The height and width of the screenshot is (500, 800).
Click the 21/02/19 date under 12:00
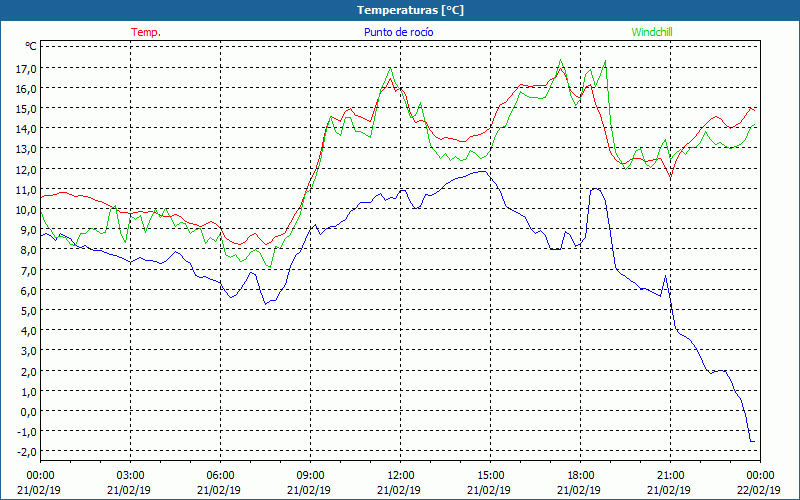(x=399, y=490)
